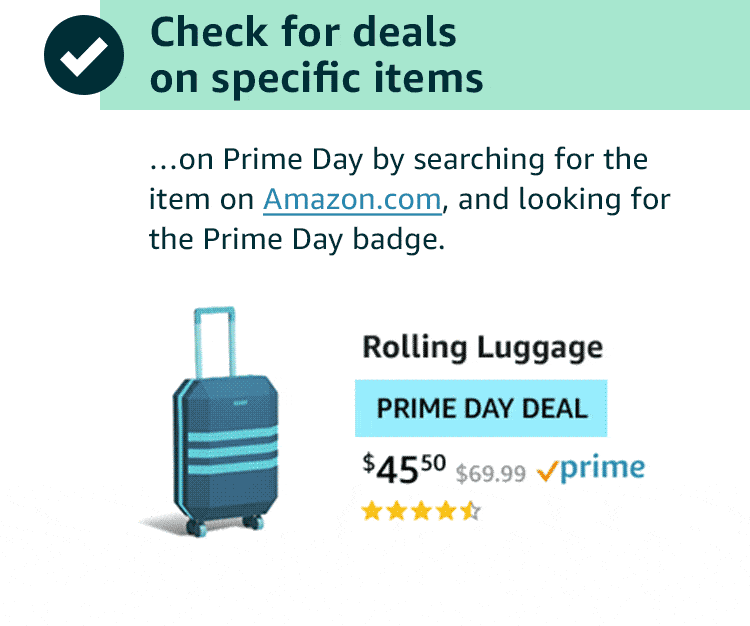This screenshot has width=750, height=626.
Task: Click the "the Prime Day badge." text line
Action: pos(297,240)
